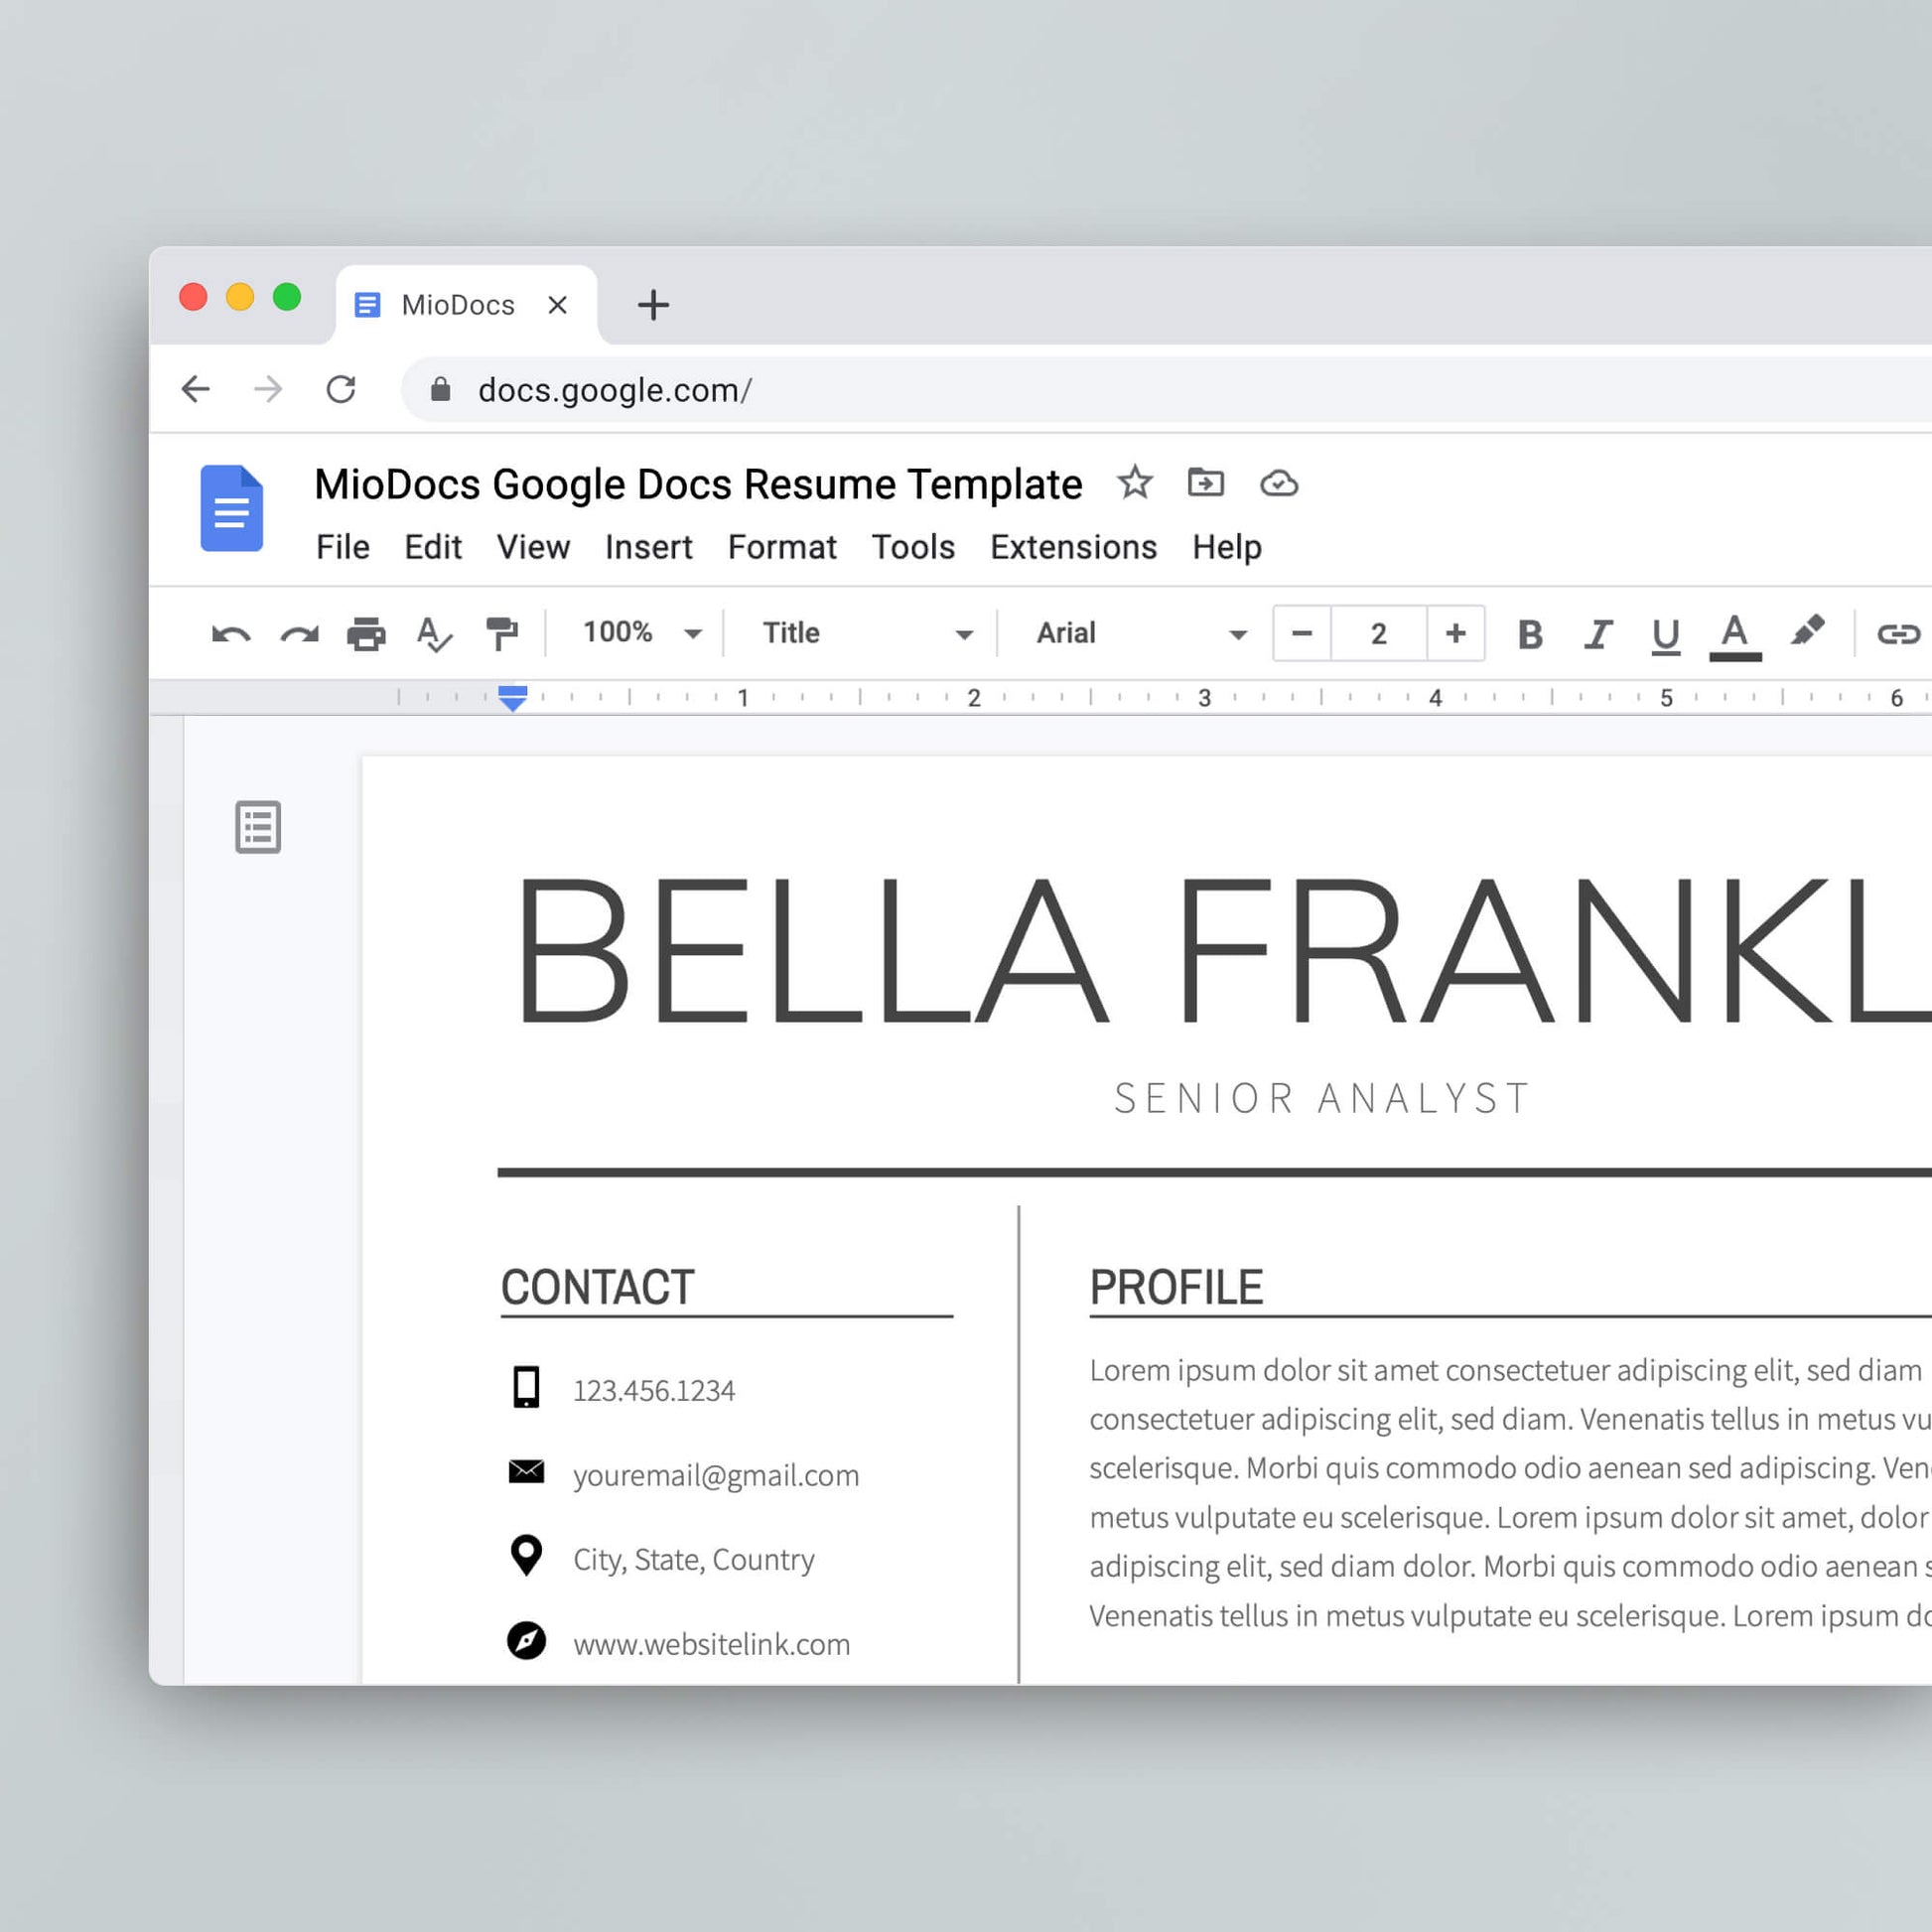Screen dimensions: 1932x1932
Task: Click the Undo arrow icon
Action: click(231, 634)
